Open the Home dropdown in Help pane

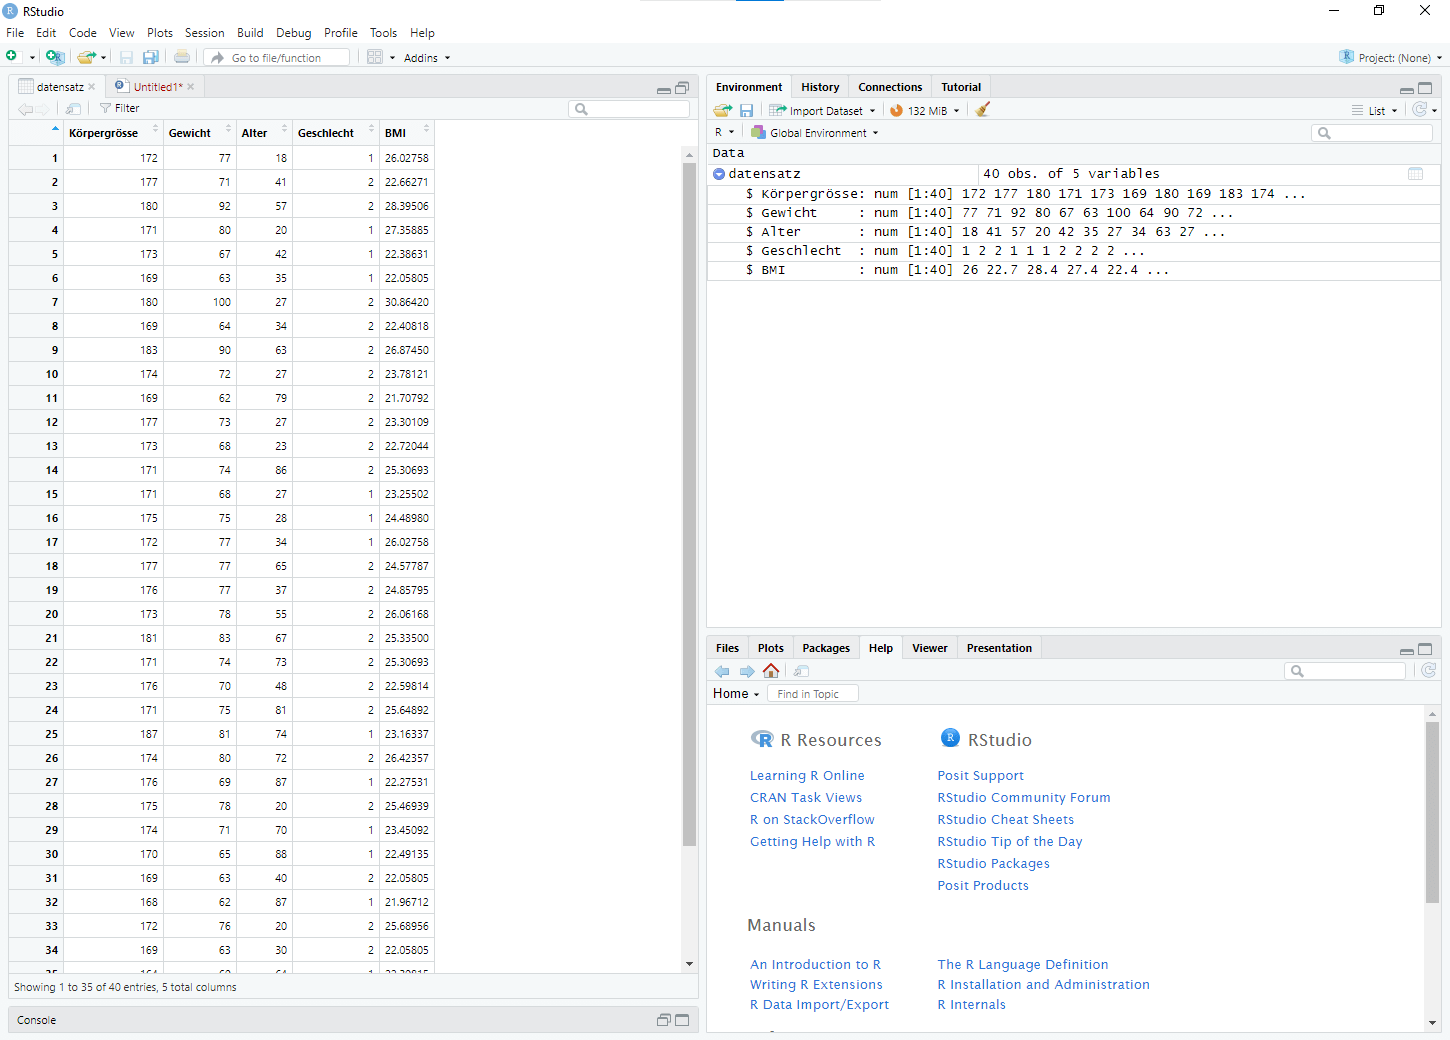(736, 694)
